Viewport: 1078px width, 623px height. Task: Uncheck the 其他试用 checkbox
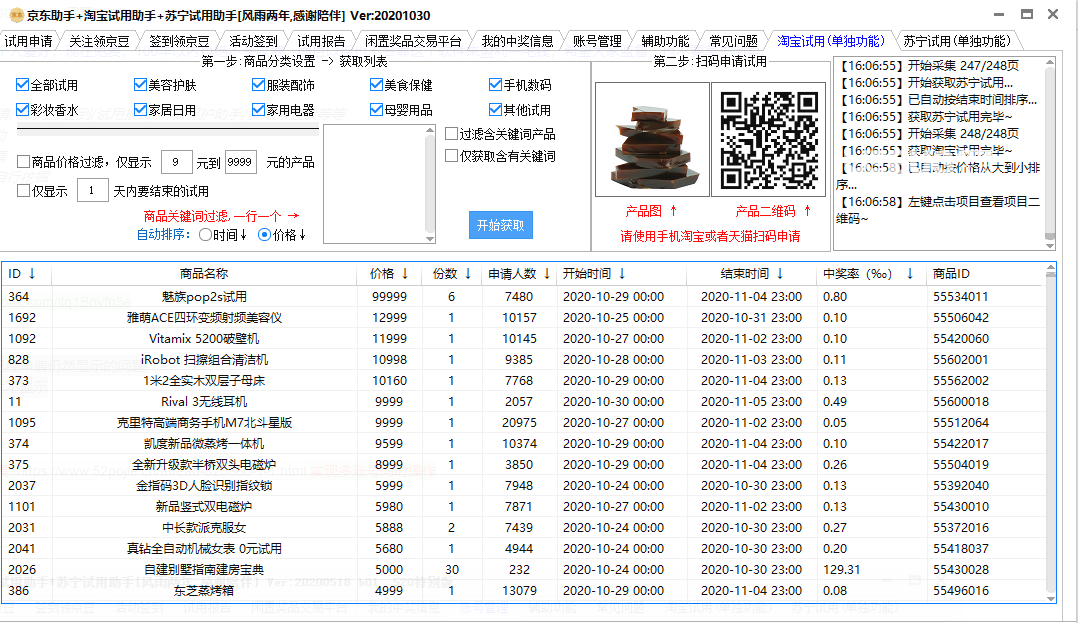pos(495,109)
